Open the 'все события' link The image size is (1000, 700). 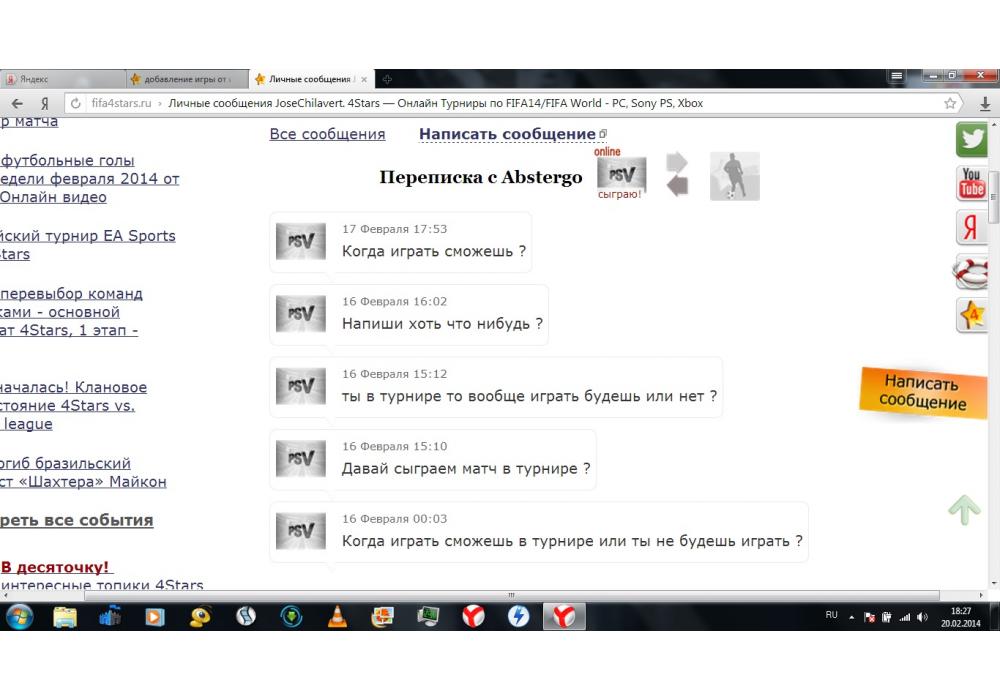77,520
